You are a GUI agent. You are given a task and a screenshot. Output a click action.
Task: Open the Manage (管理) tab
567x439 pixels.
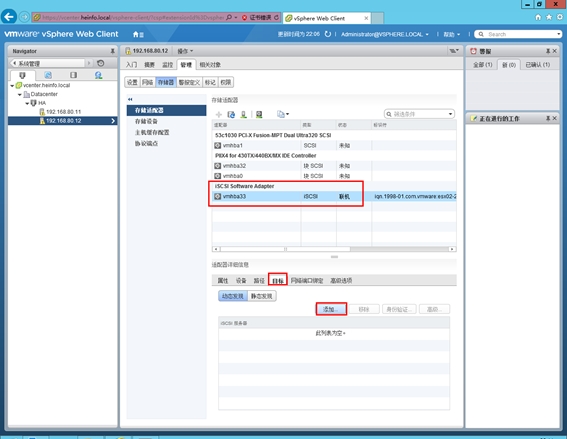(x=186, y=65)
